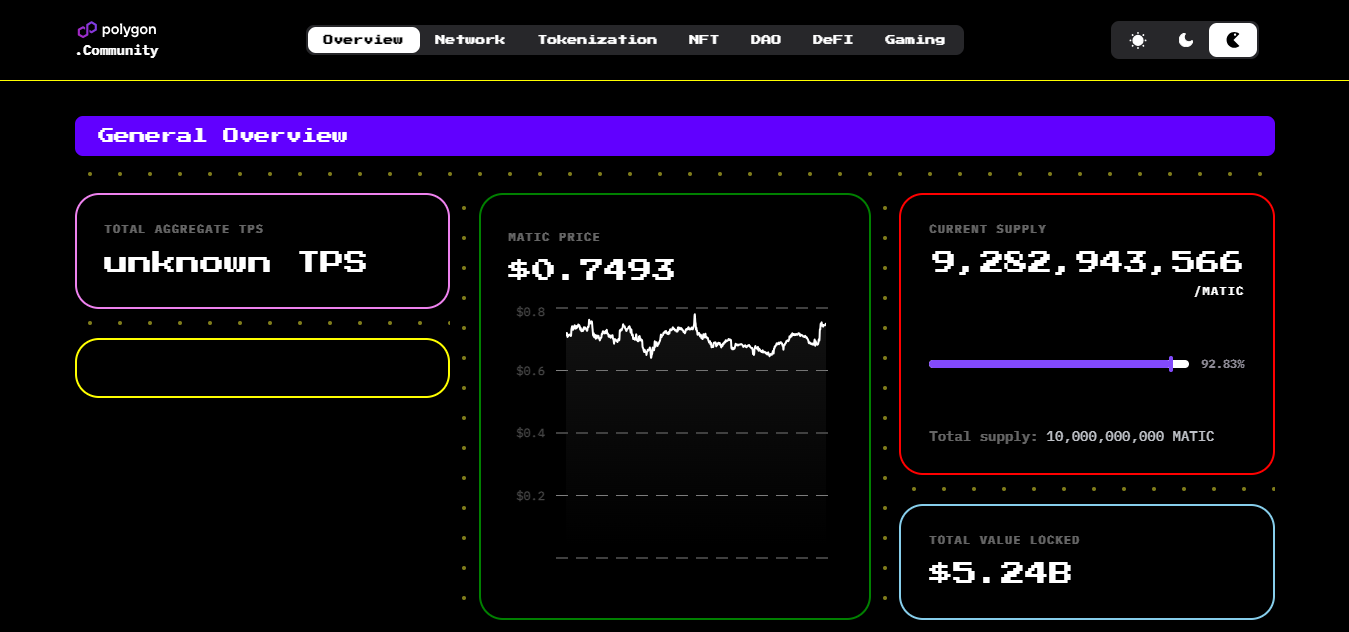Toggle the active Pac-Man theme option

[x=1232, y=40]
